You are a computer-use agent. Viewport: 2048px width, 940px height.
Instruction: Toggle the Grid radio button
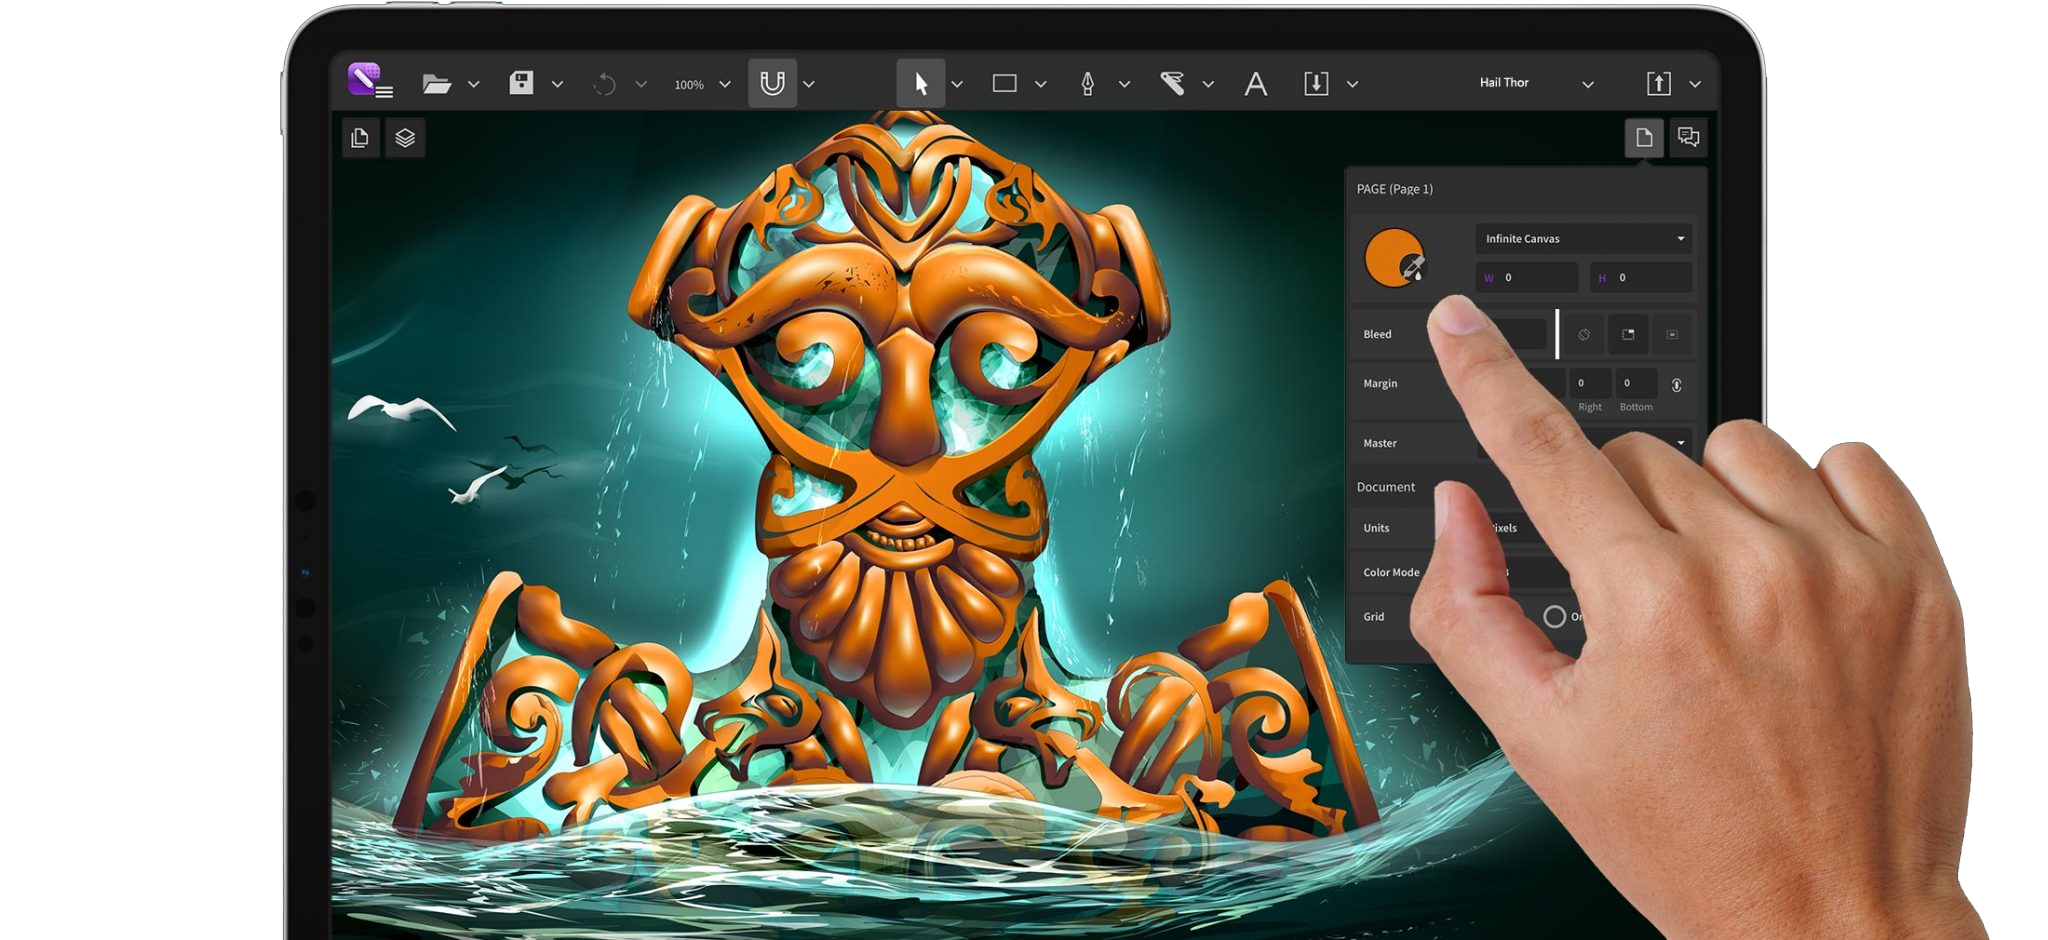coord(1554,617)
